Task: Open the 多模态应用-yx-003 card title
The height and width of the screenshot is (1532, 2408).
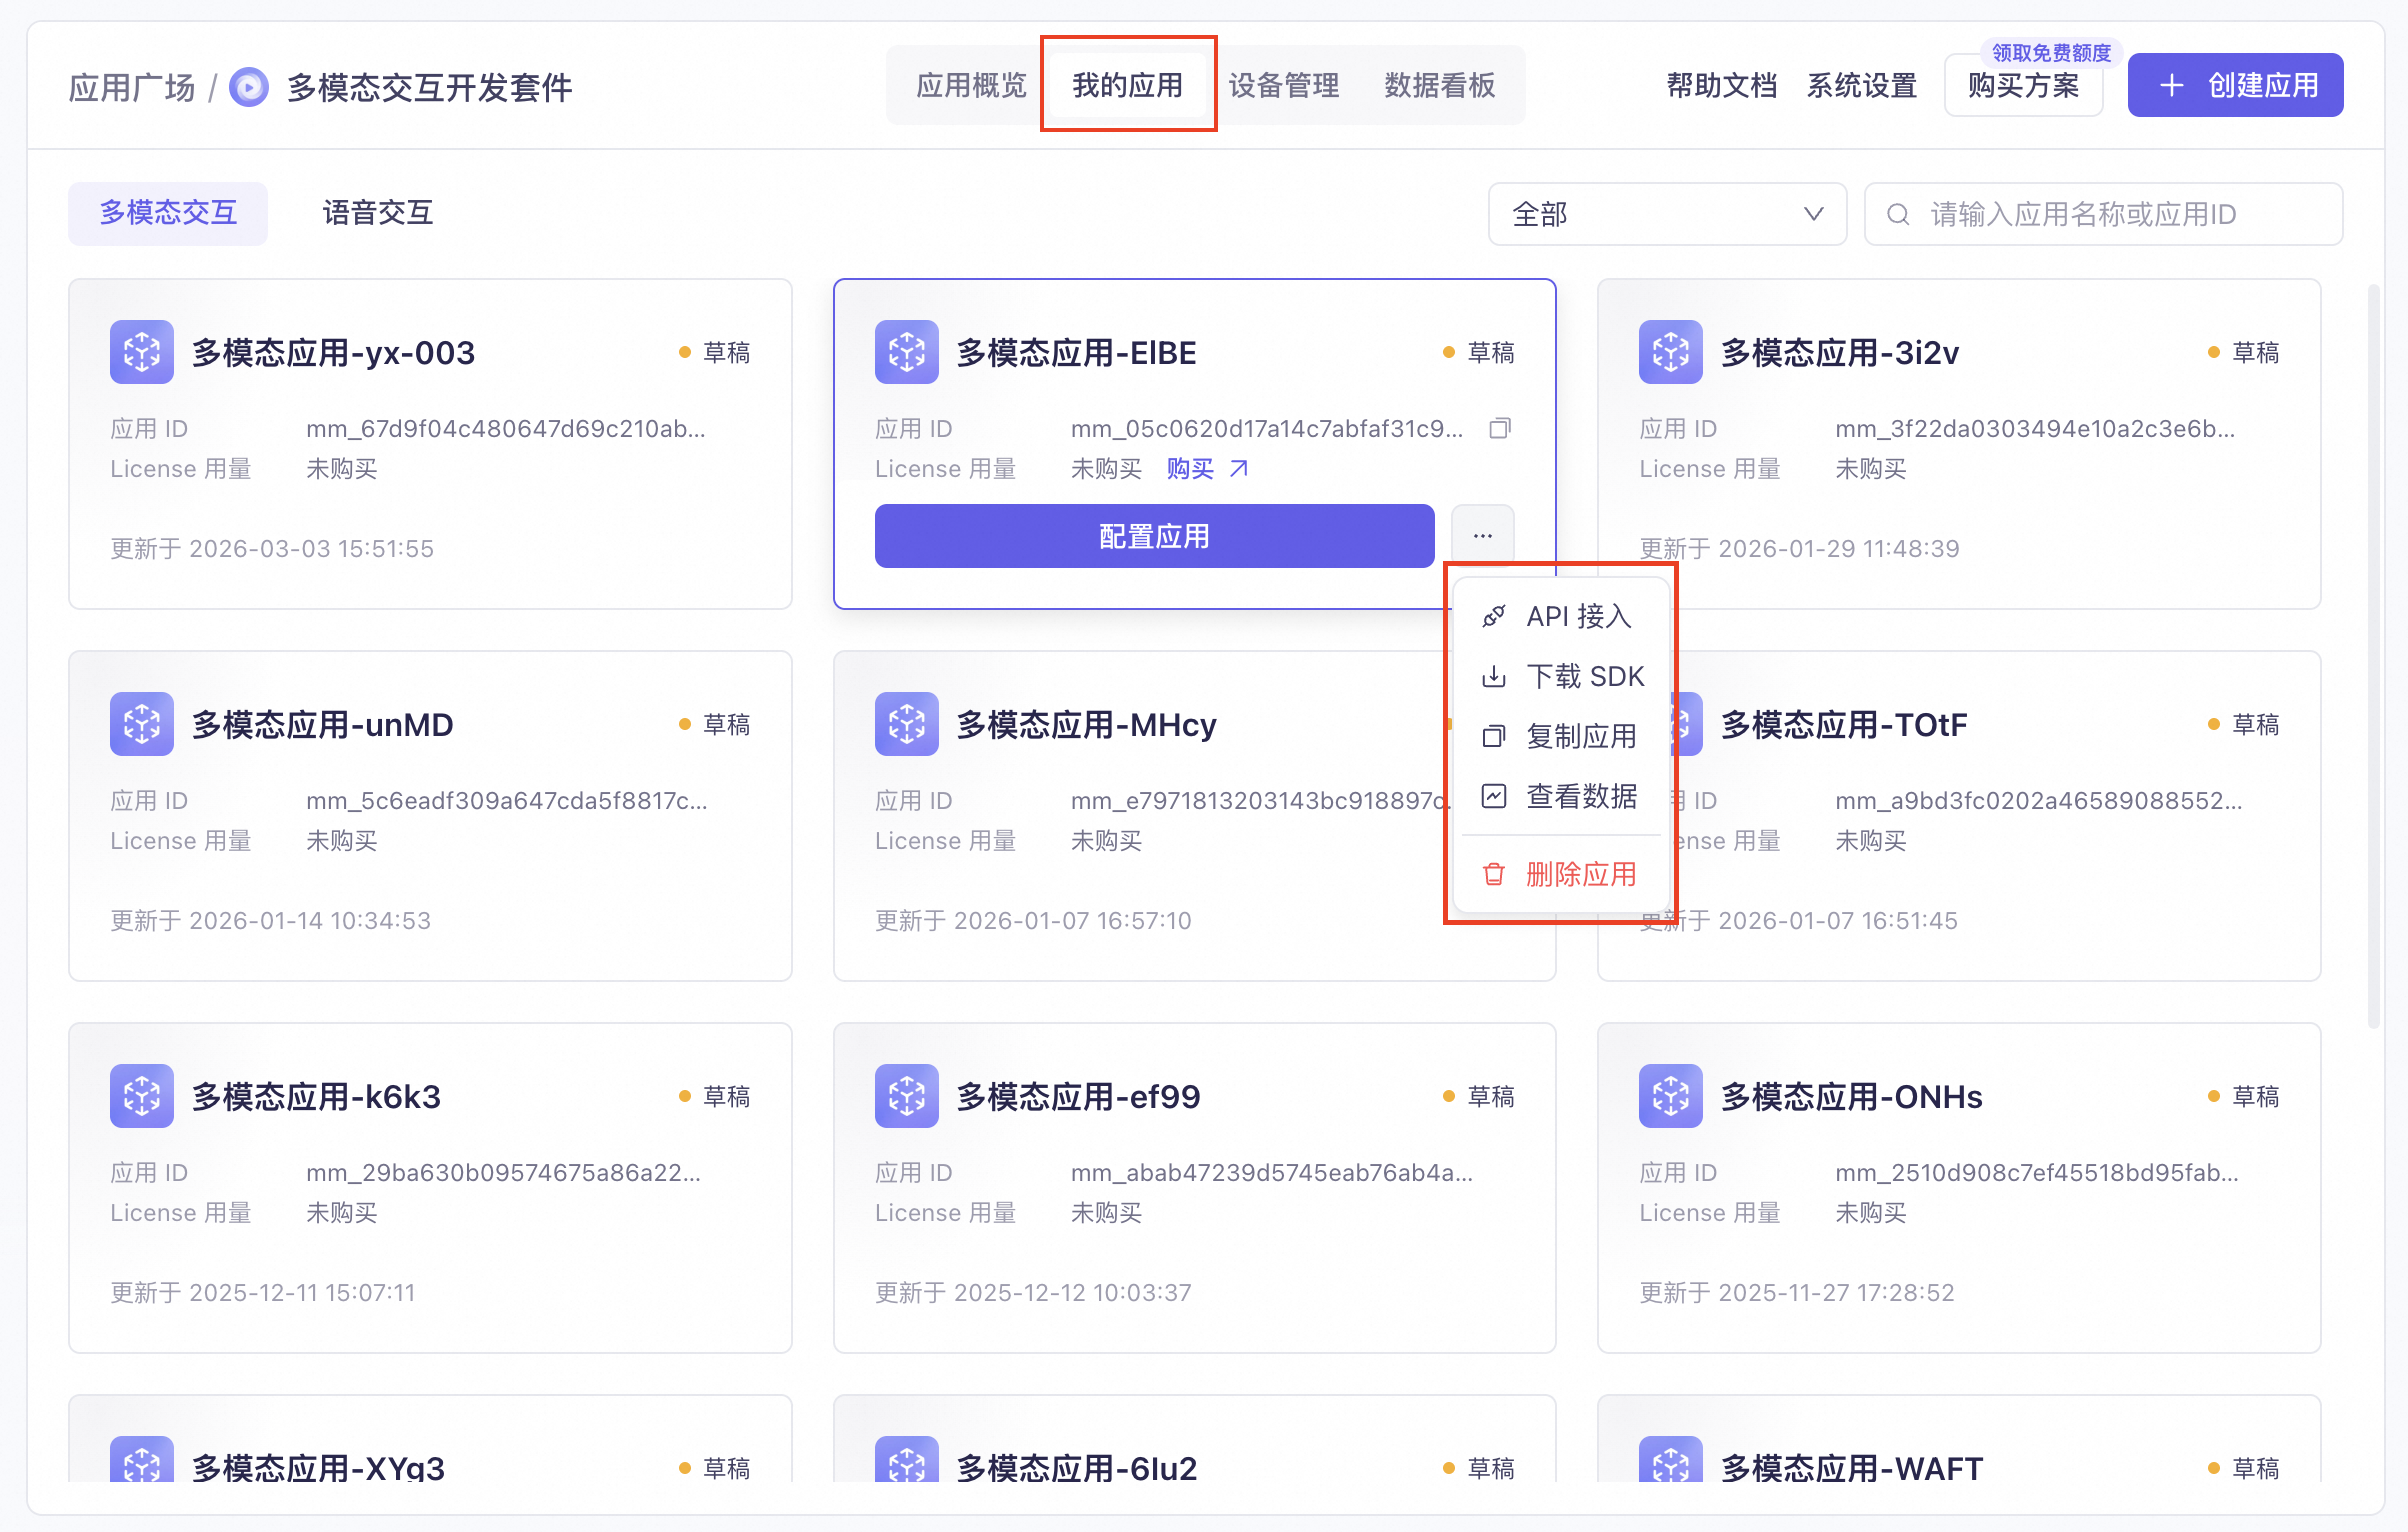Action: tap(334, 353)
